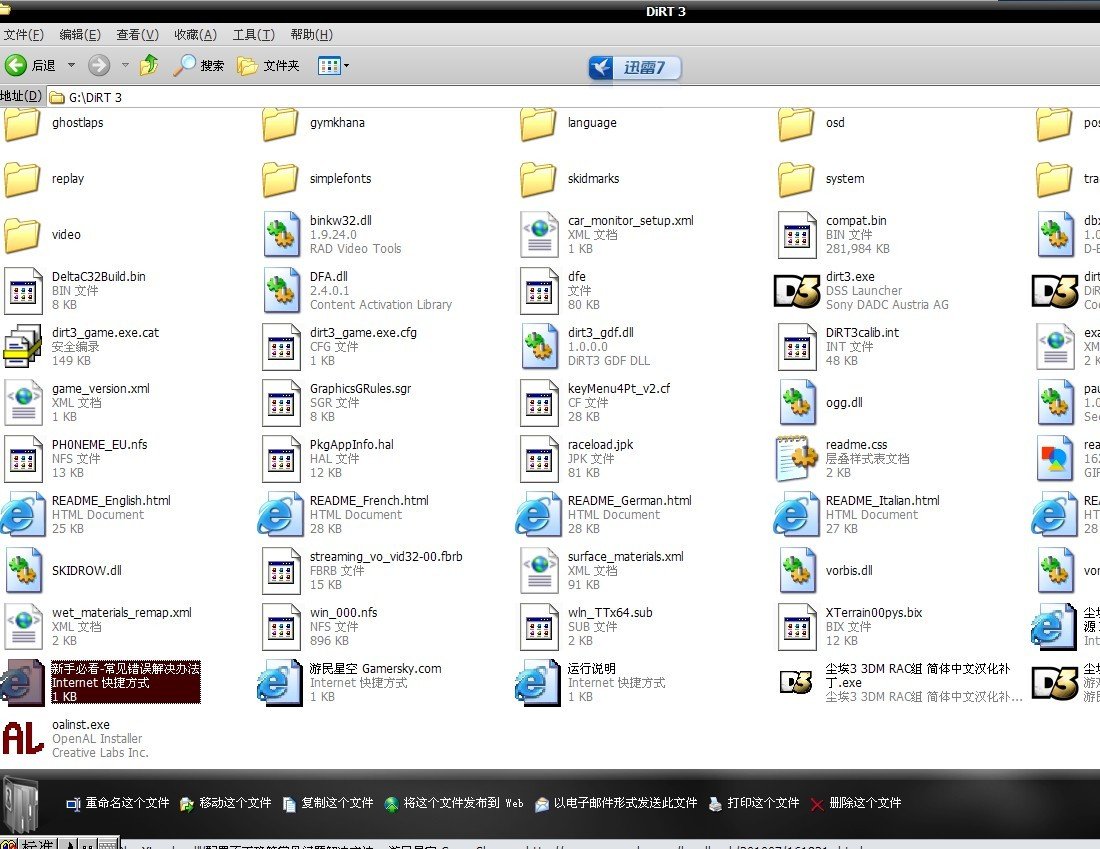Select the 游民星空 Gamersky.com shortcut
The width and height of the screenshot is (1100, 849).
point(280,682)
